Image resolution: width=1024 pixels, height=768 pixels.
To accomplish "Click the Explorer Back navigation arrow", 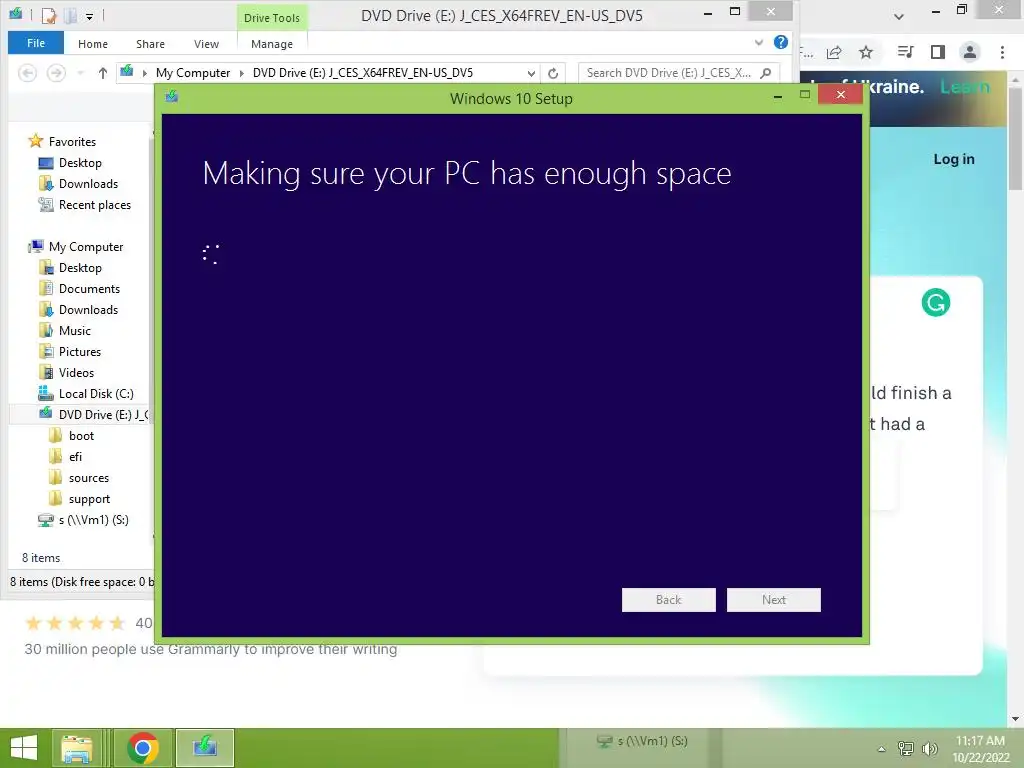I will click(x=27, y=73).
